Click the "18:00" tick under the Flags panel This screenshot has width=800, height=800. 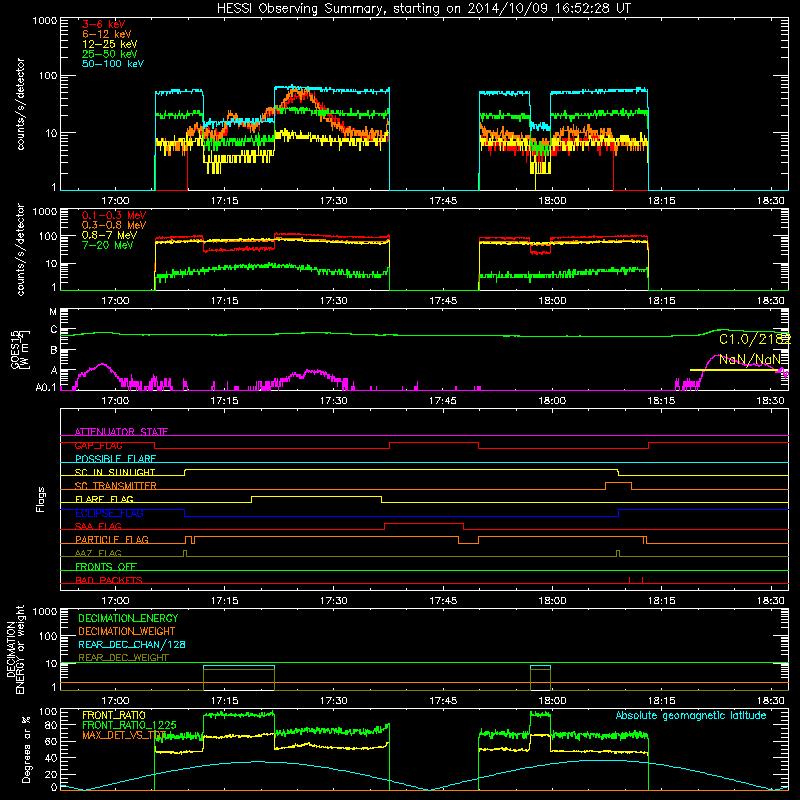coord(552,601)
